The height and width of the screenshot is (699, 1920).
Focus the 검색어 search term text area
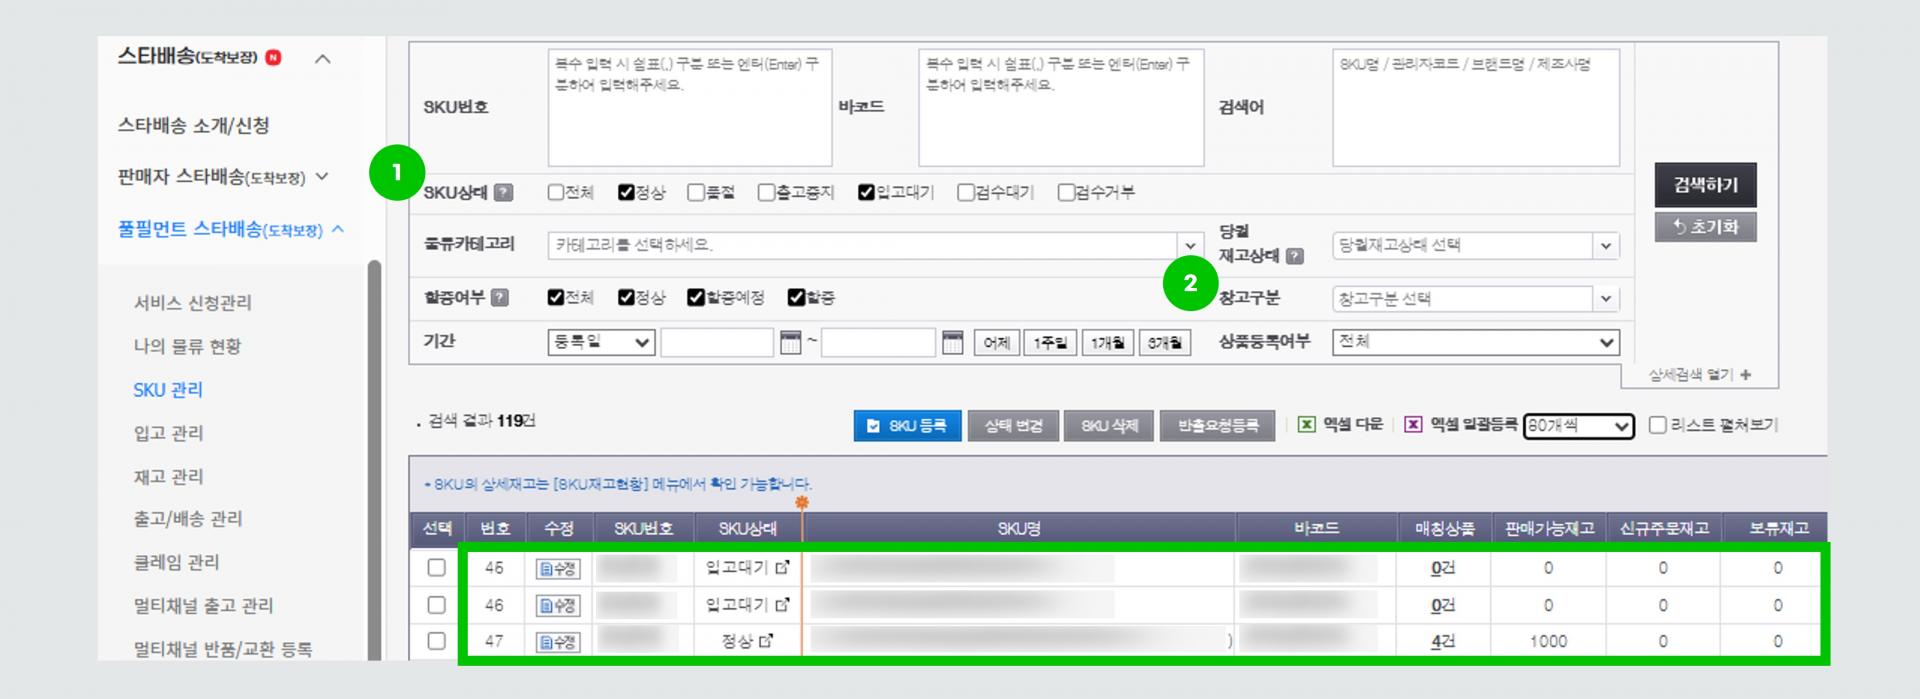click(x=1476, y=107)
